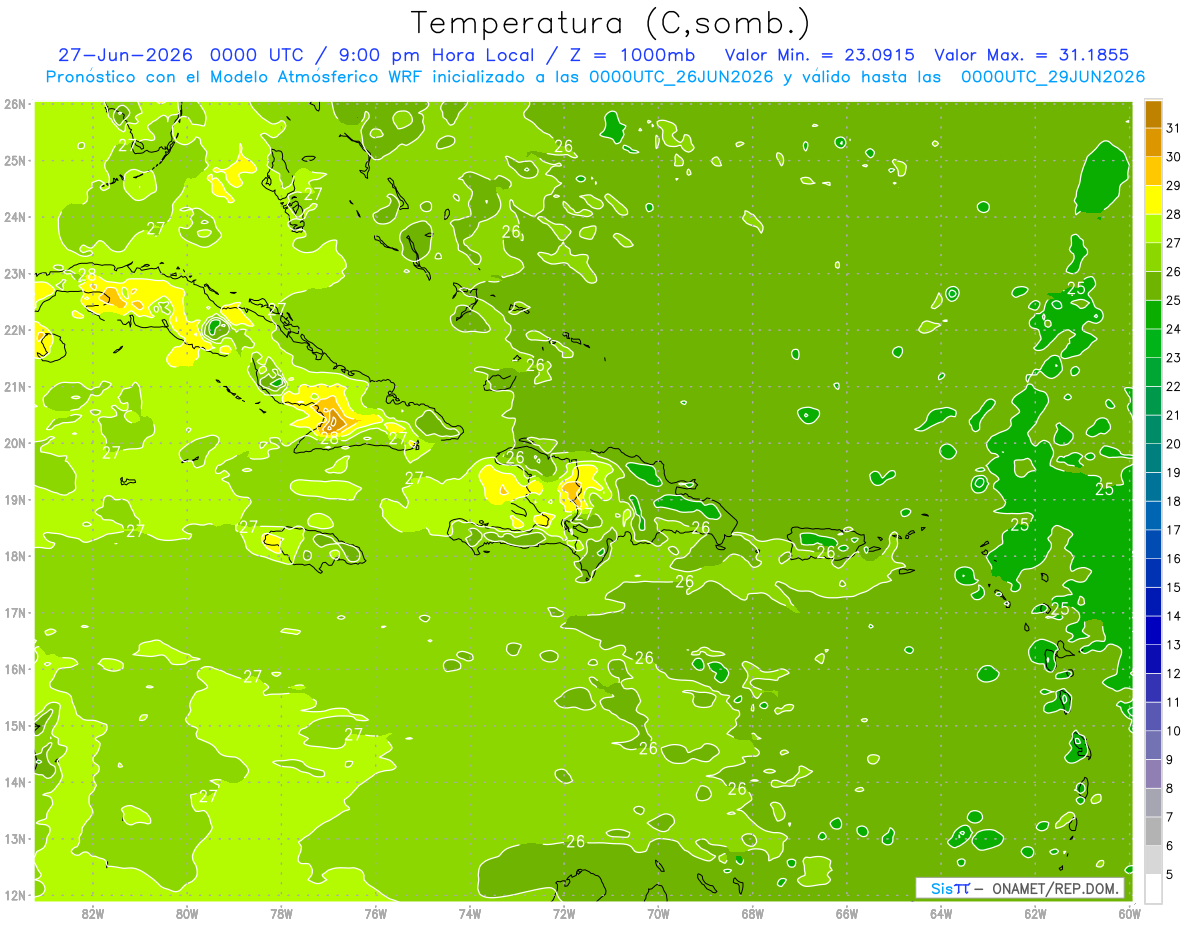Click the 80W longitude axis label
Viewport: 1200px width, 927px height.
pos(187,913)
